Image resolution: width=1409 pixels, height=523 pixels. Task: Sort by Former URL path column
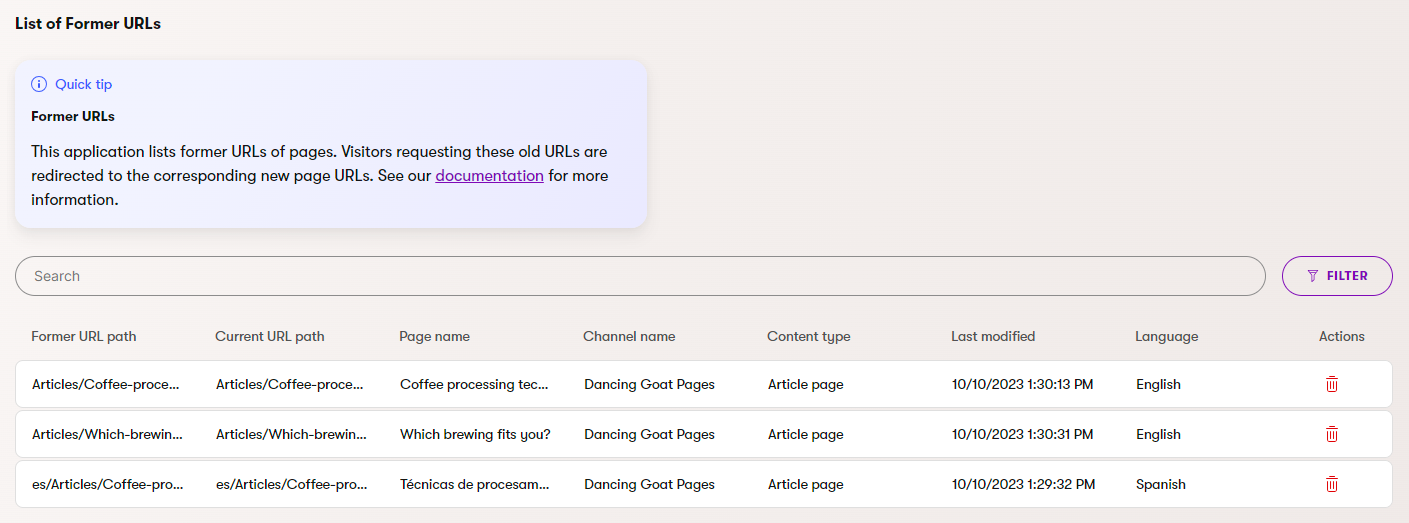(83, 336)
